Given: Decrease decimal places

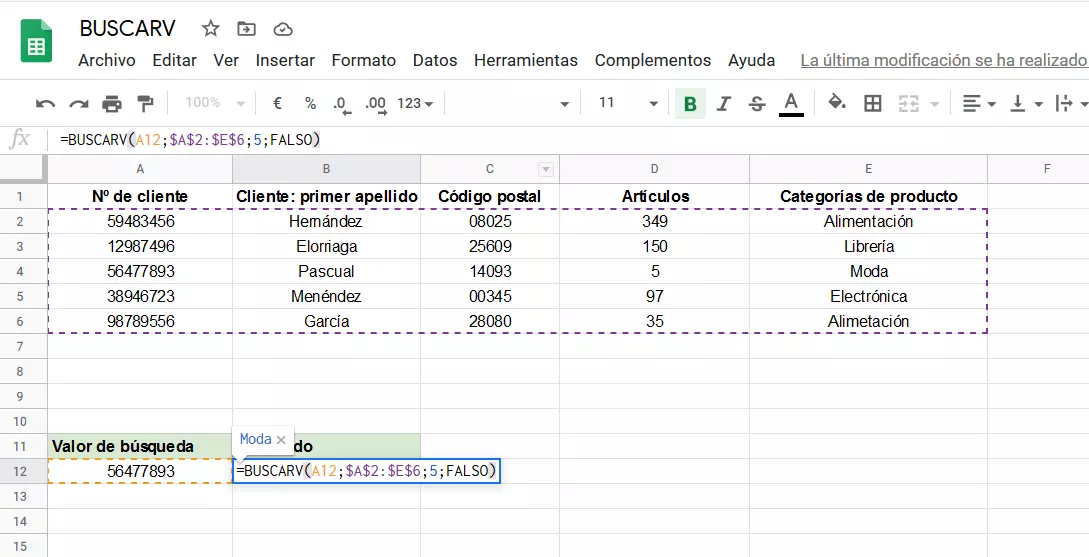Looking at the screenshot, I should point(342,104).
